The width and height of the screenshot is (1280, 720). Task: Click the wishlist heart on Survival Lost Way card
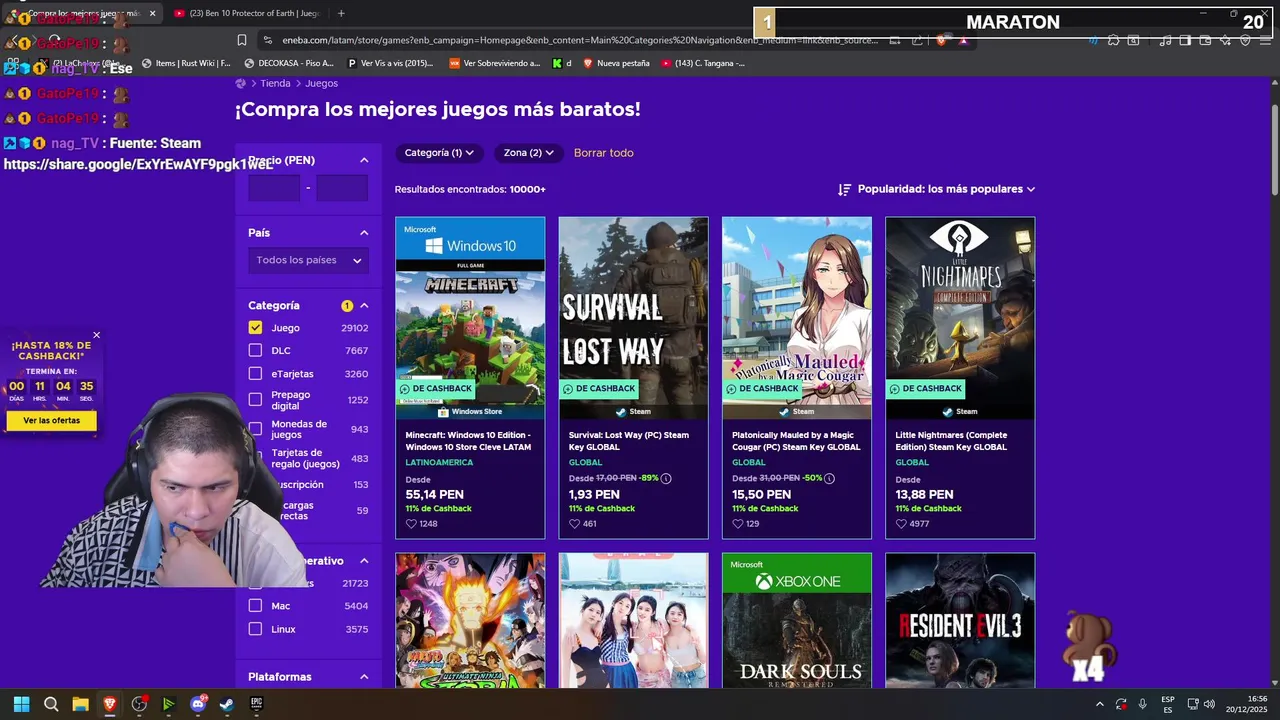[x=574, y=524]
